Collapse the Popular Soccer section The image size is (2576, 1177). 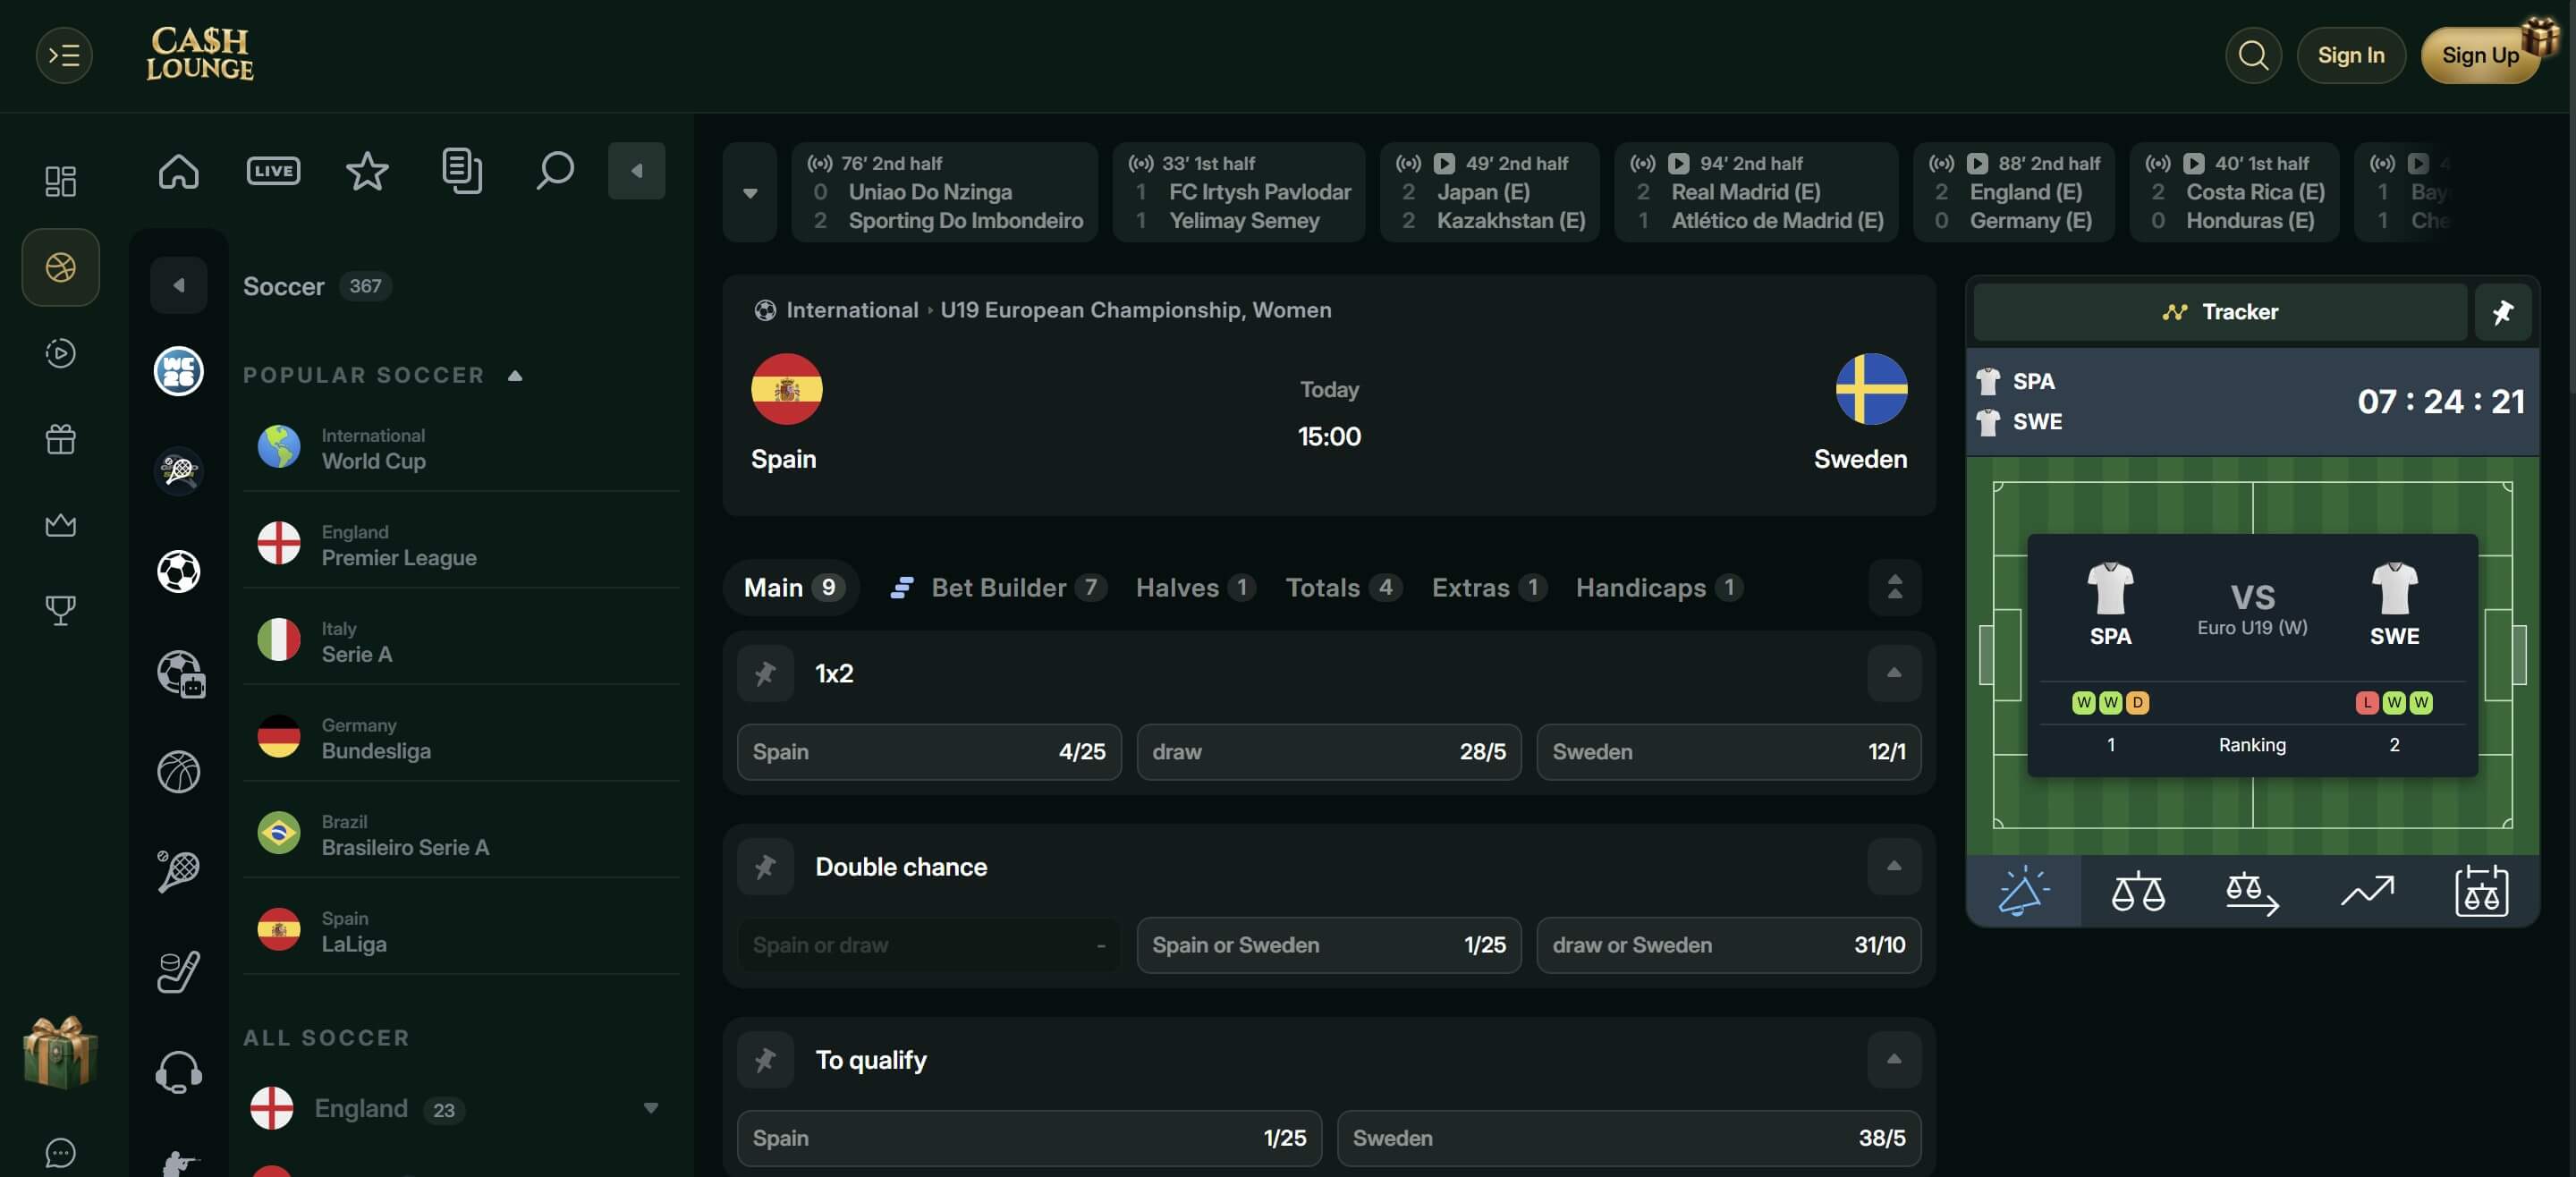point(515,376)
